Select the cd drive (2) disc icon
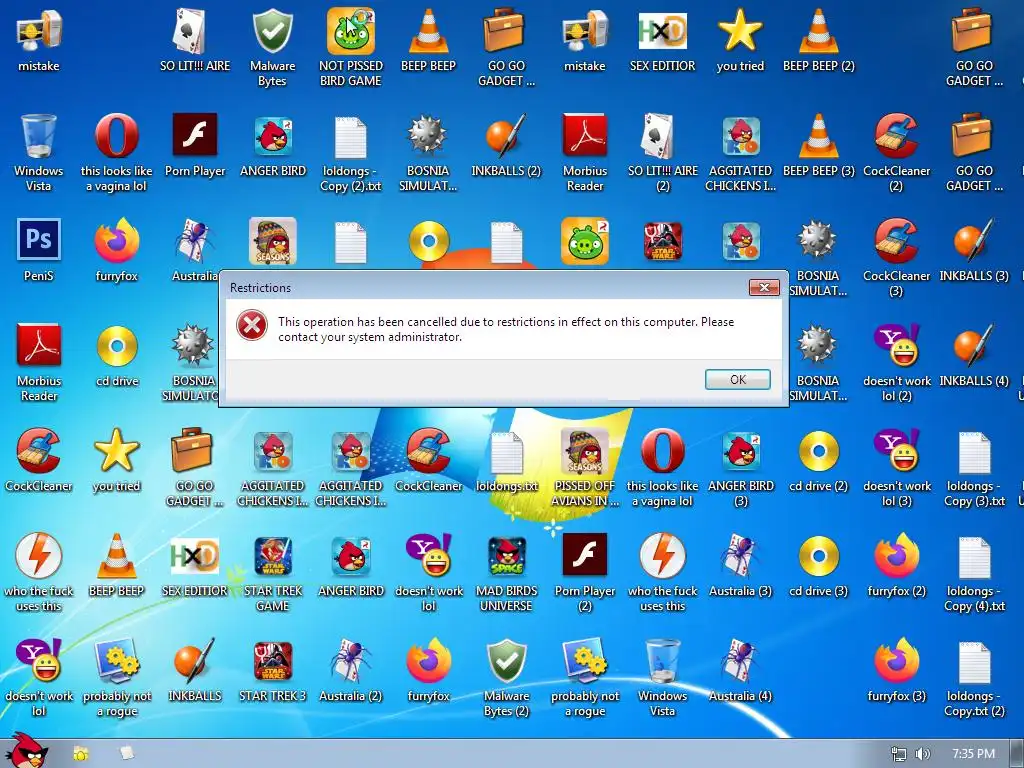1024x768 pixels. (818, 451)
